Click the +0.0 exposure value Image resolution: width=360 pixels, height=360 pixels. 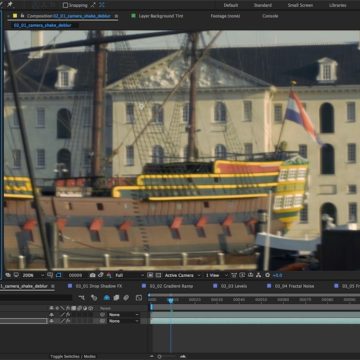(x=277, y=275)
